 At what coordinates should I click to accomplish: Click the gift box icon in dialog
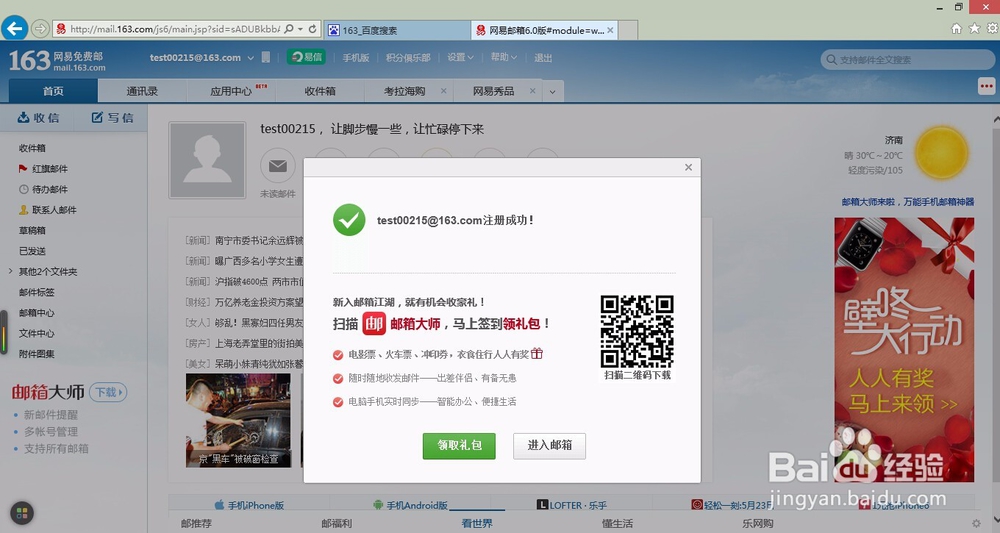[x=537, y=353]
